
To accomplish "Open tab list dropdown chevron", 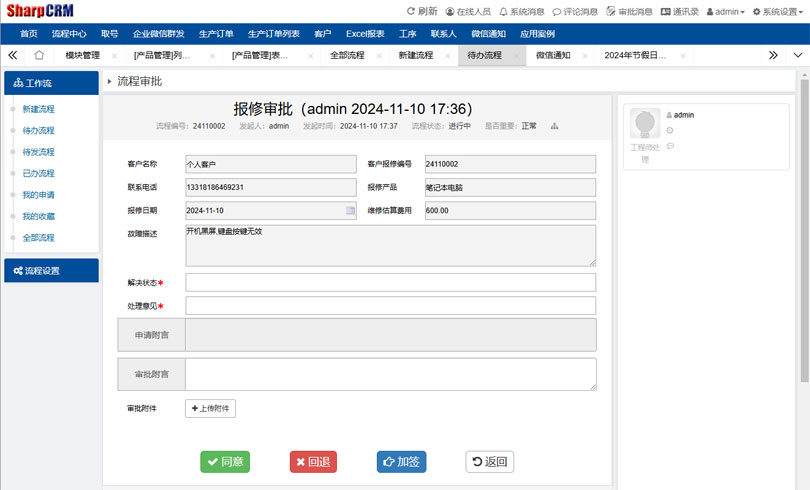I will [x=798, y=55].
